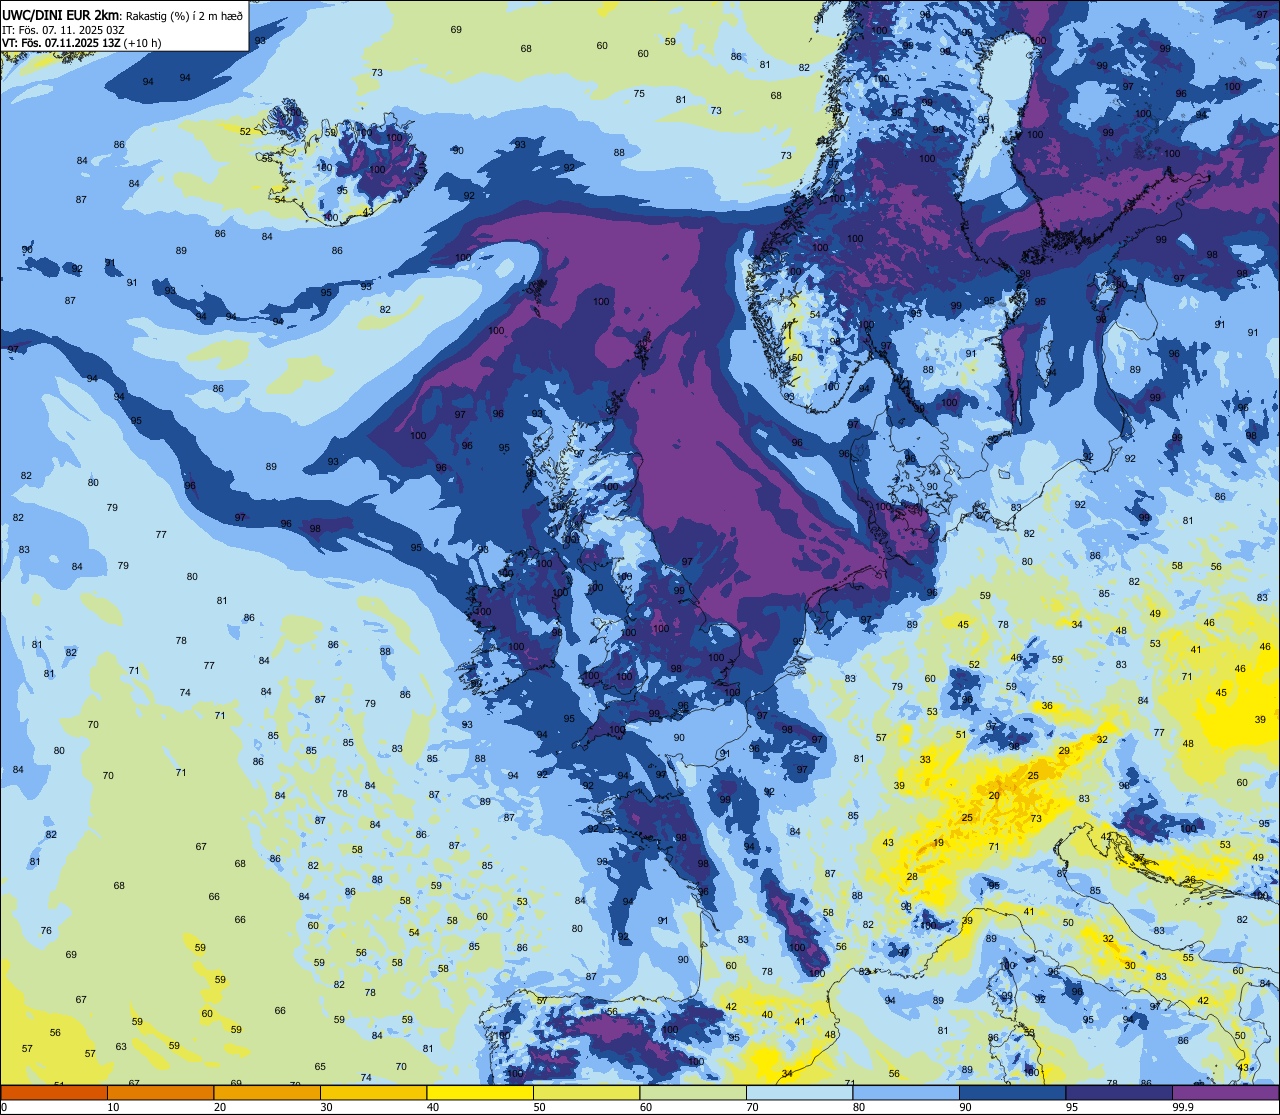Screen dimensions: 1280x1115
Task: Click the dark orange 0–10% legend swatch
Action: click(x=54, y=1092)
